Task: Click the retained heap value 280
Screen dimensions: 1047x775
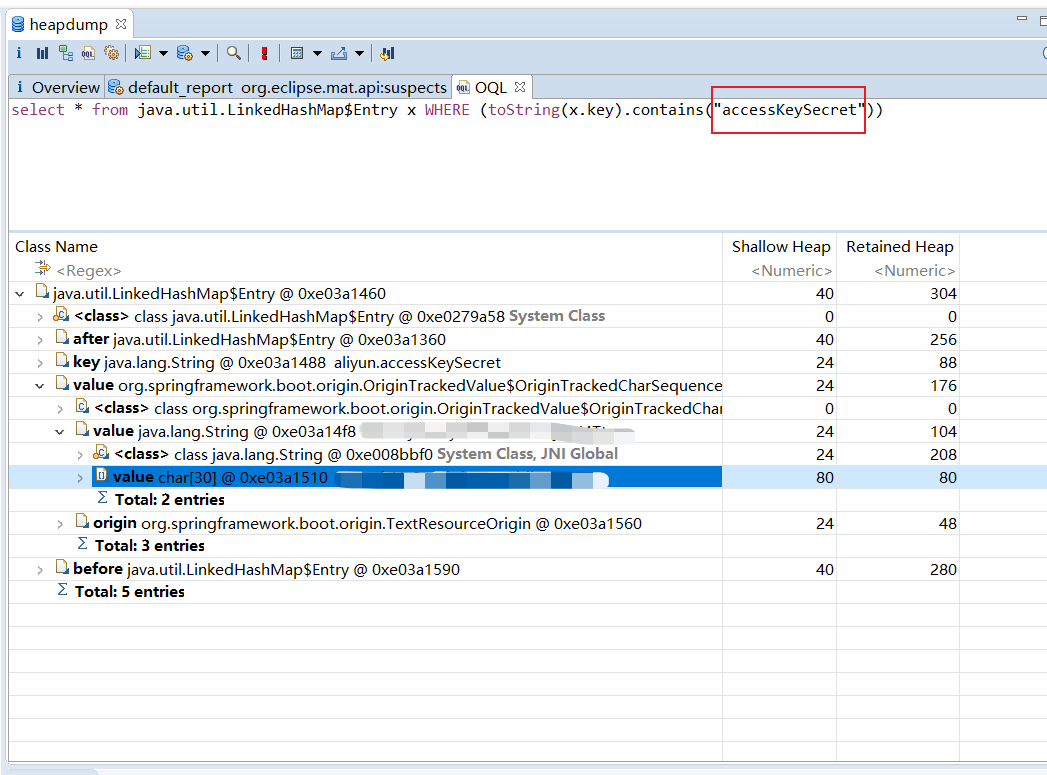Action: 943,569
